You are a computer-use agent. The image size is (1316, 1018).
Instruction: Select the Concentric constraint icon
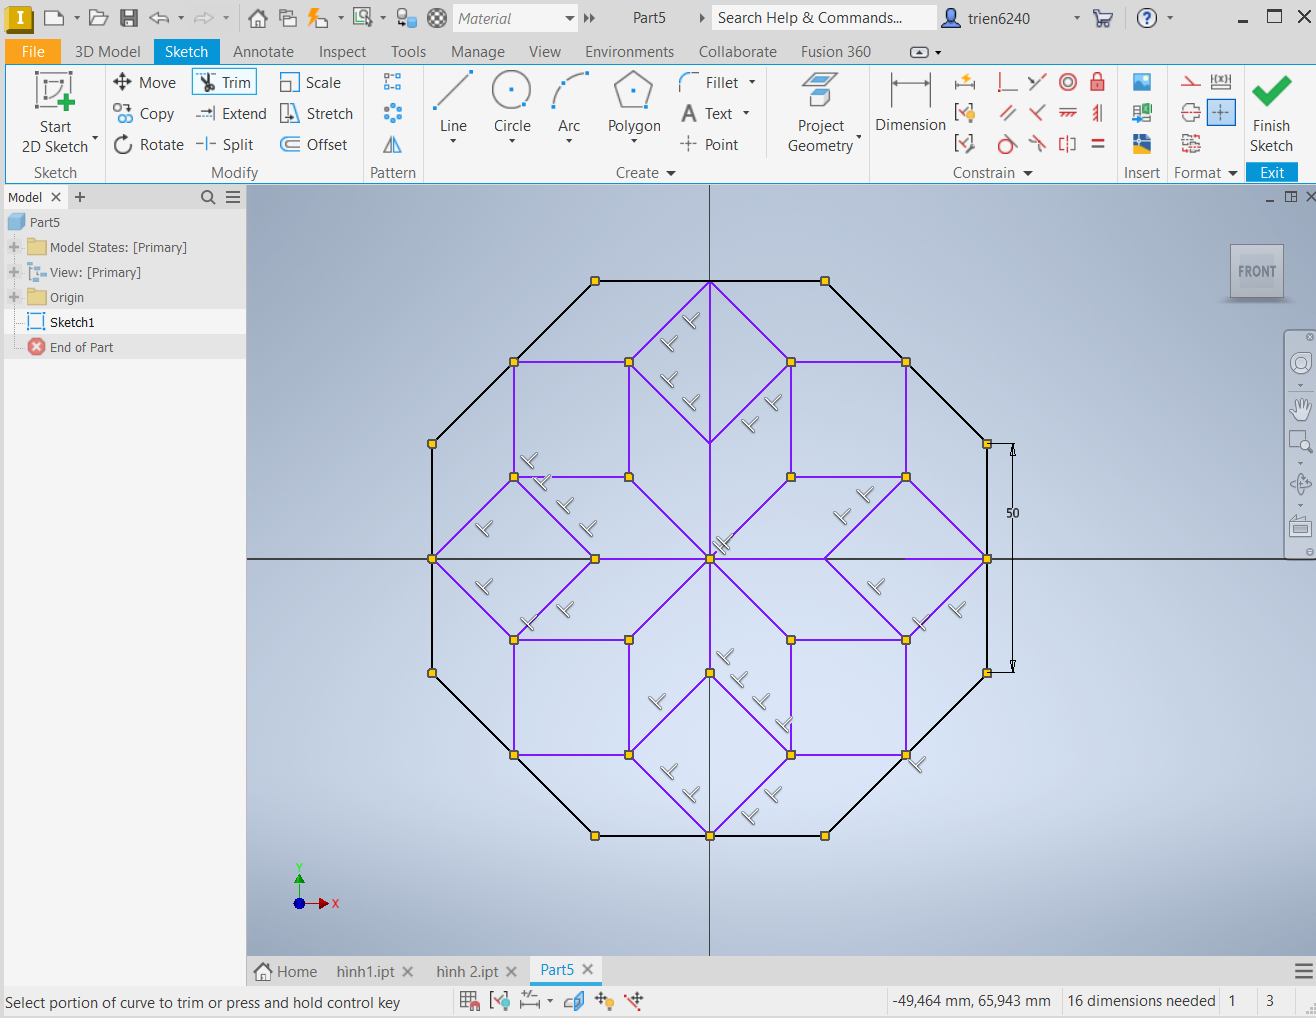coord(1068,82)
